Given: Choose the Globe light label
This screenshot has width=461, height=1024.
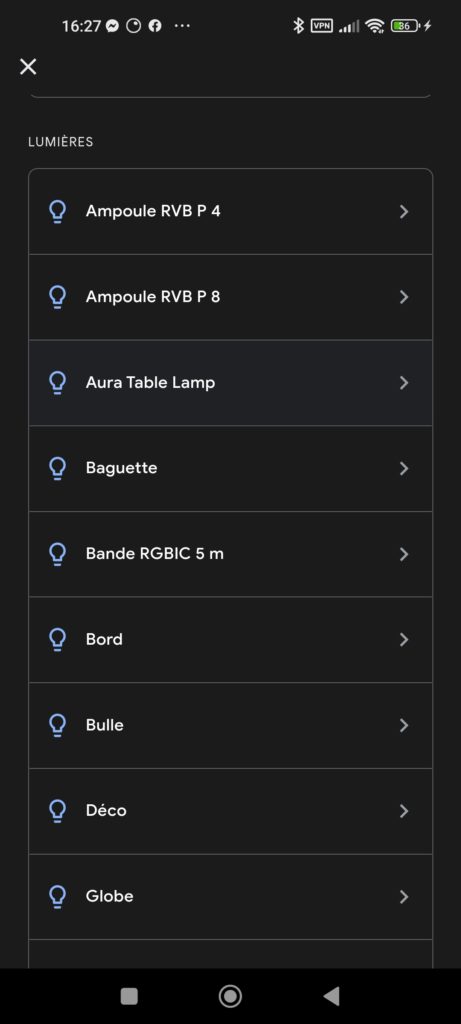Looking at the screenshot, I should 109,896.
